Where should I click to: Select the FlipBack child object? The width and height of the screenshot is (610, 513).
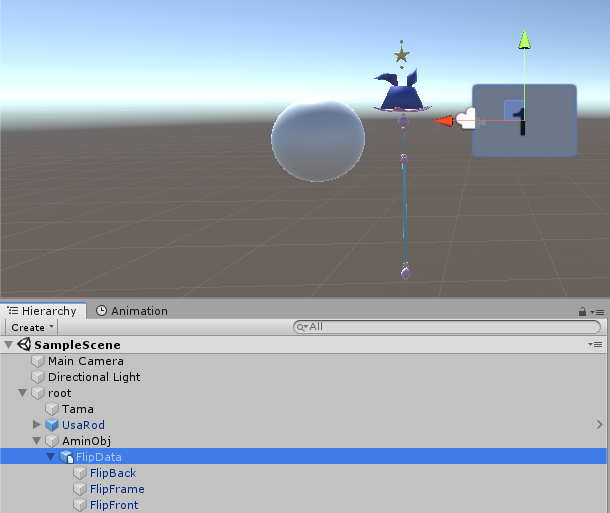113,473
